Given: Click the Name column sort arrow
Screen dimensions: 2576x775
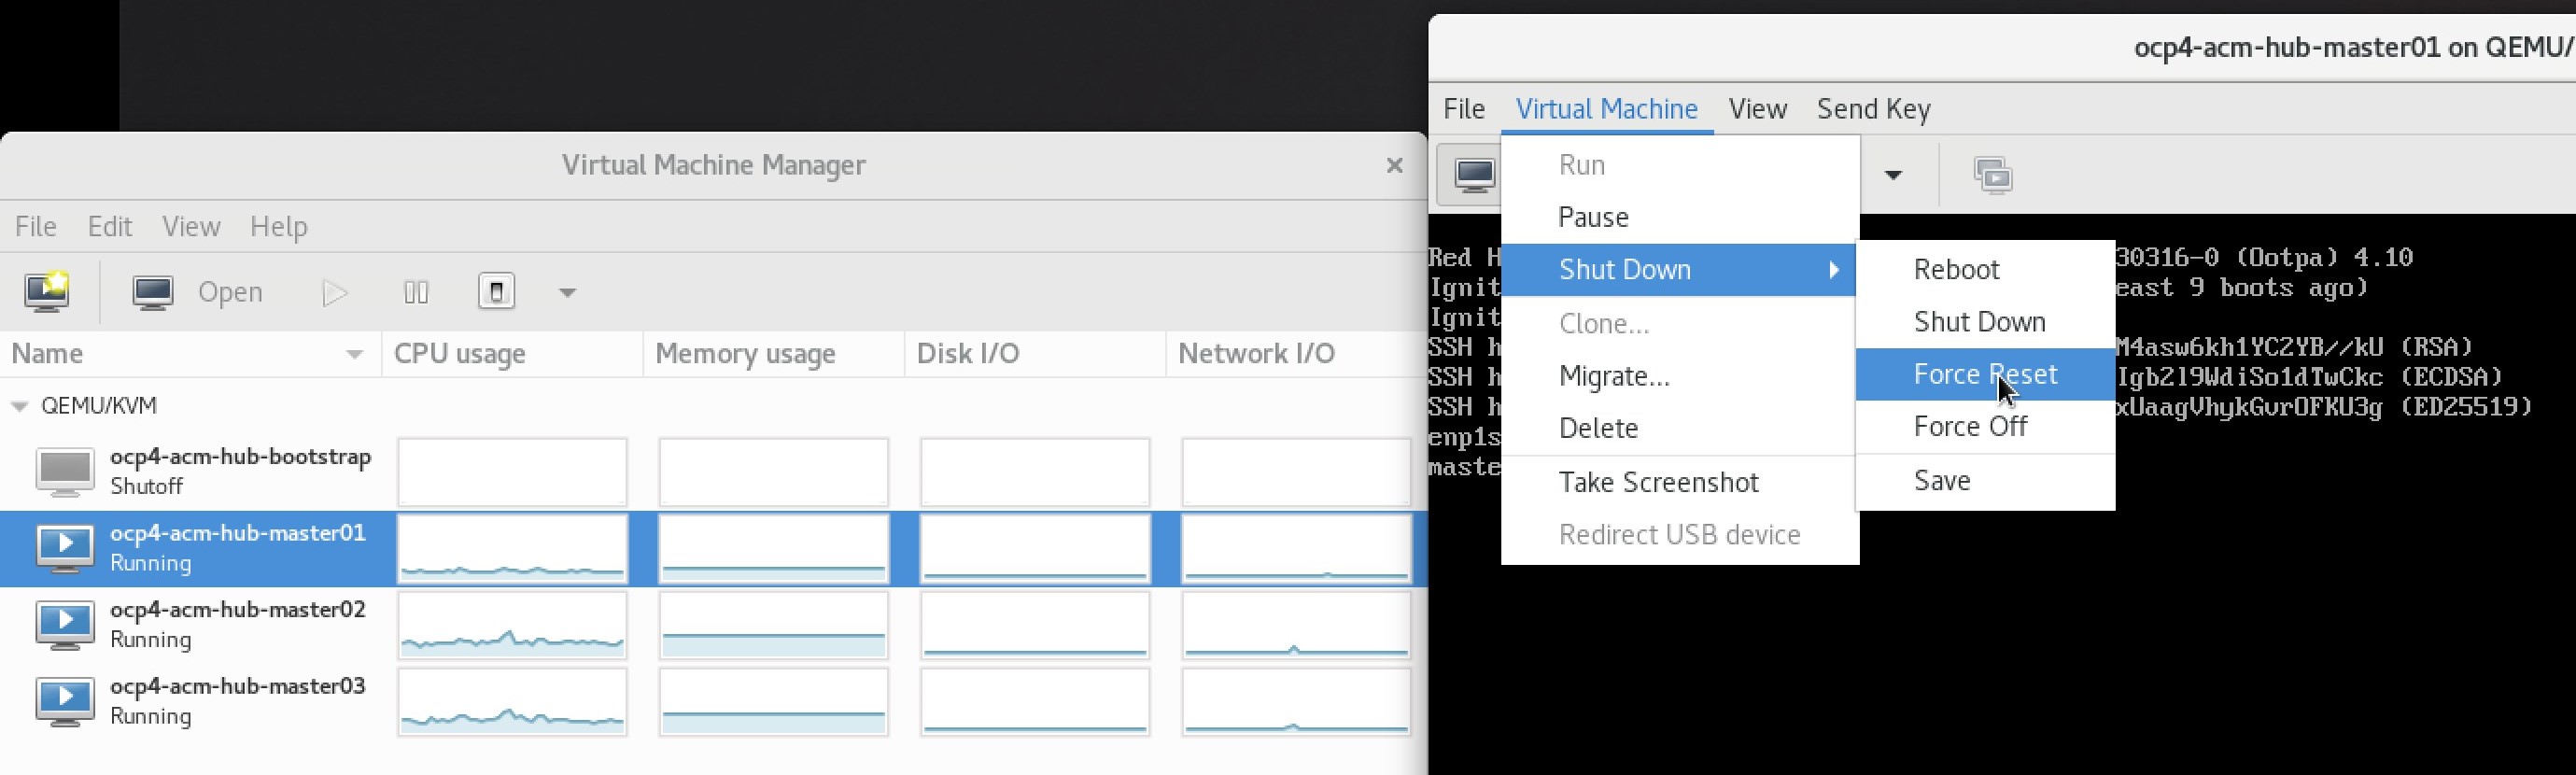Looking at the screenshot, I should click(354, 354).
